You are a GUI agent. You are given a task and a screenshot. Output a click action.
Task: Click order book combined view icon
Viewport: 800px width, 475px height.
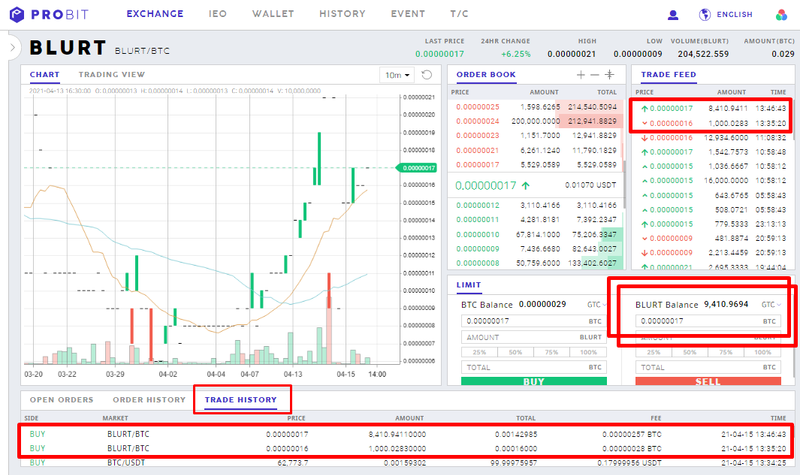tap(609, 74)
